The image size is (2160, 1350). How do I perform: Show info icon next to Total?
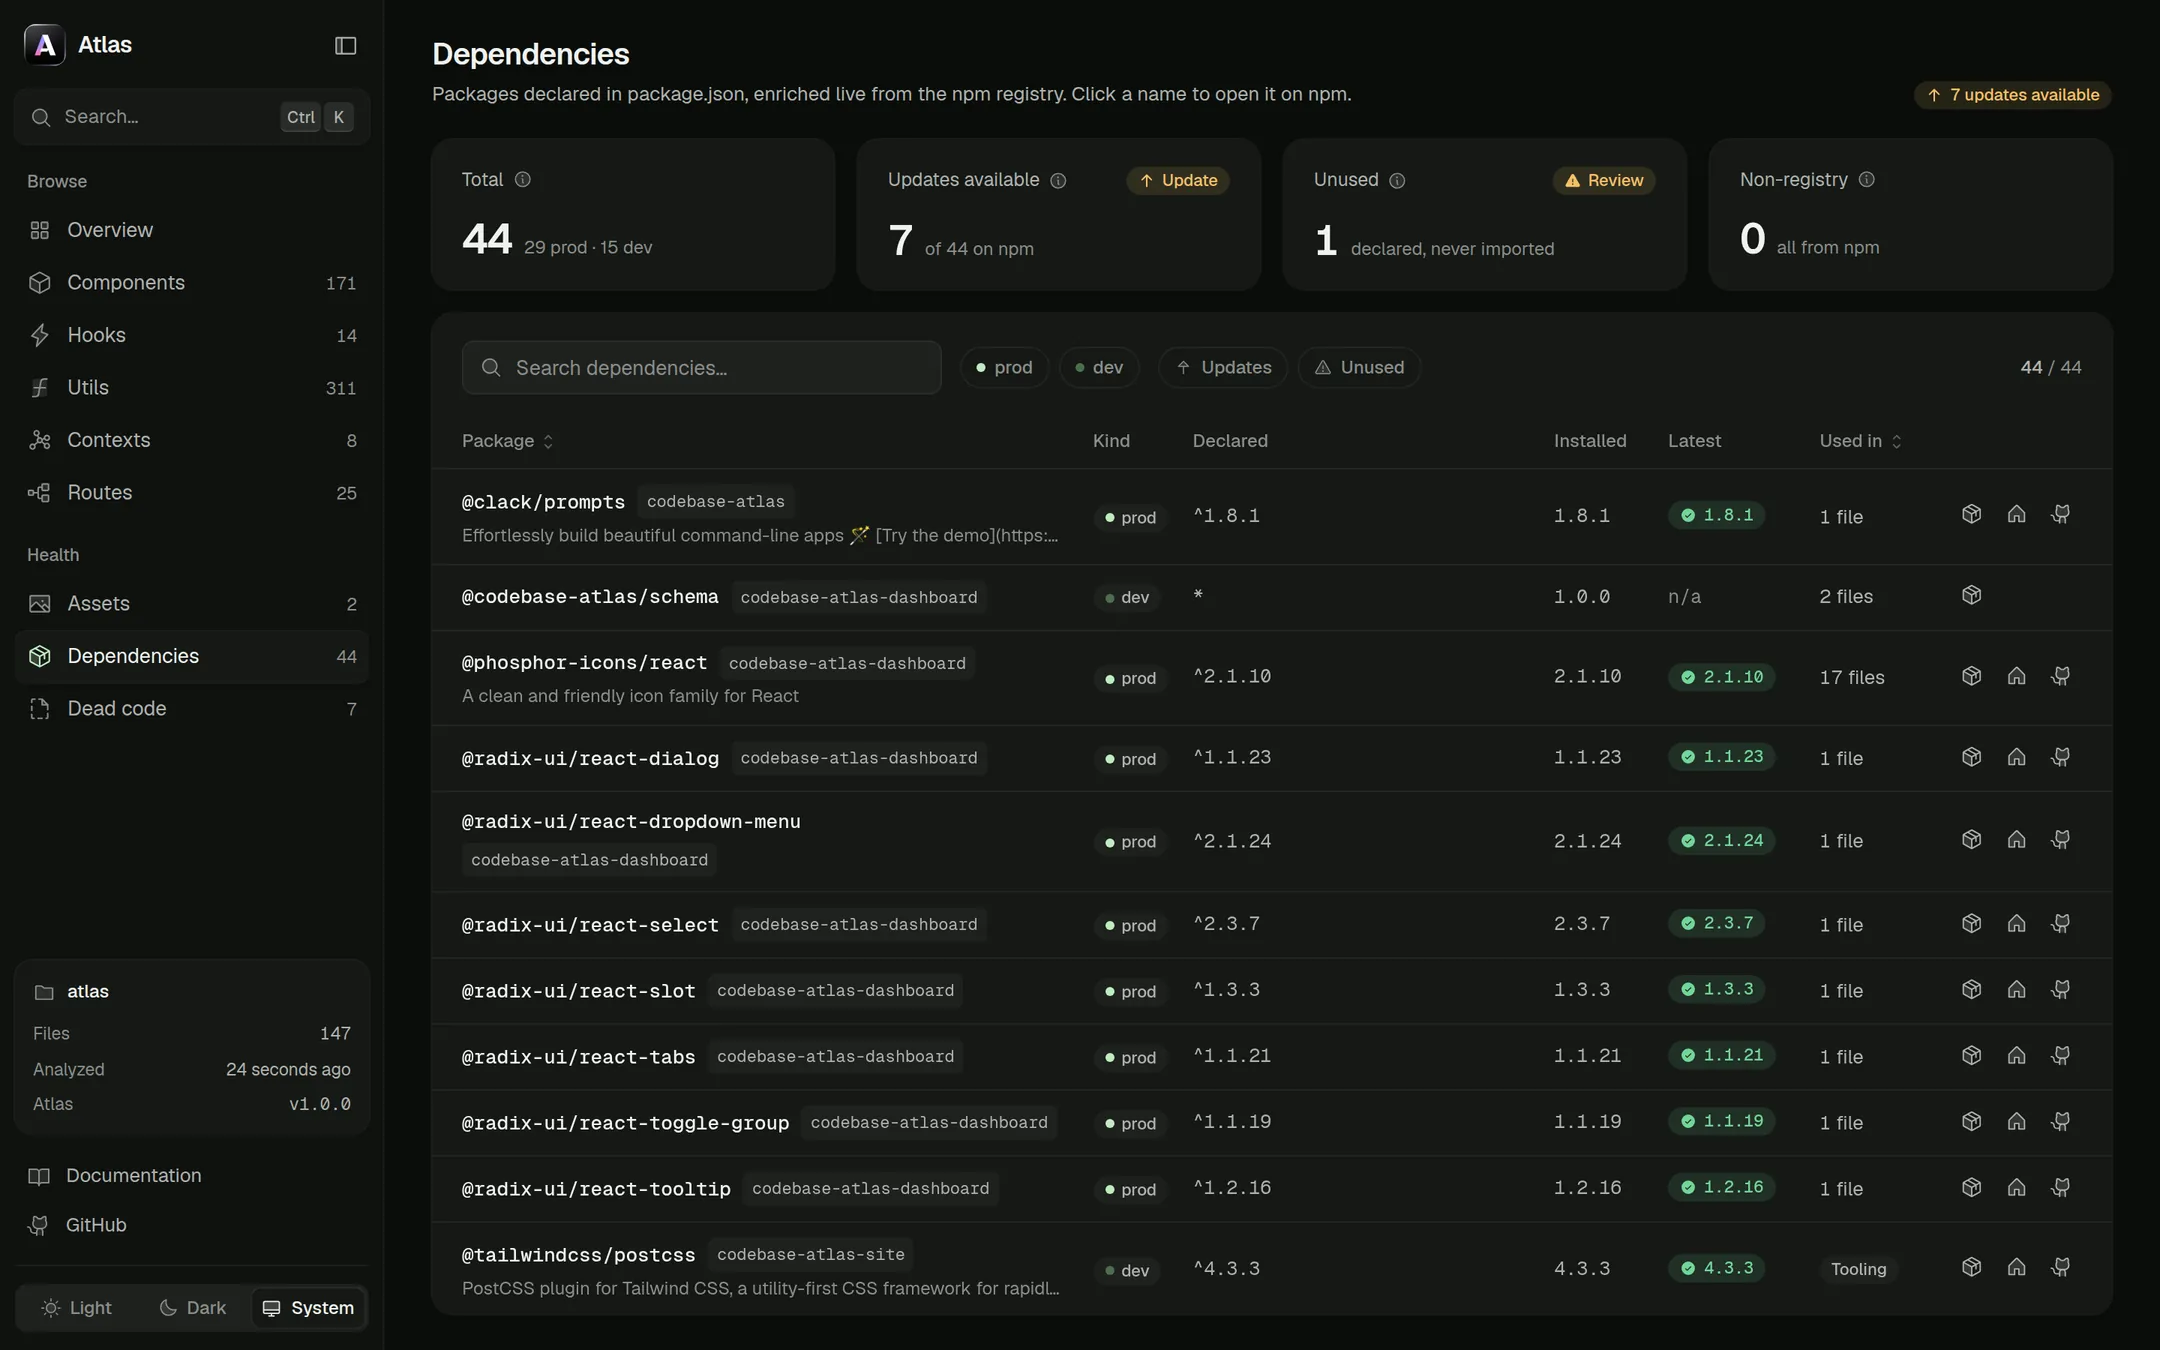pyautogui.click(x=522, y=179)
